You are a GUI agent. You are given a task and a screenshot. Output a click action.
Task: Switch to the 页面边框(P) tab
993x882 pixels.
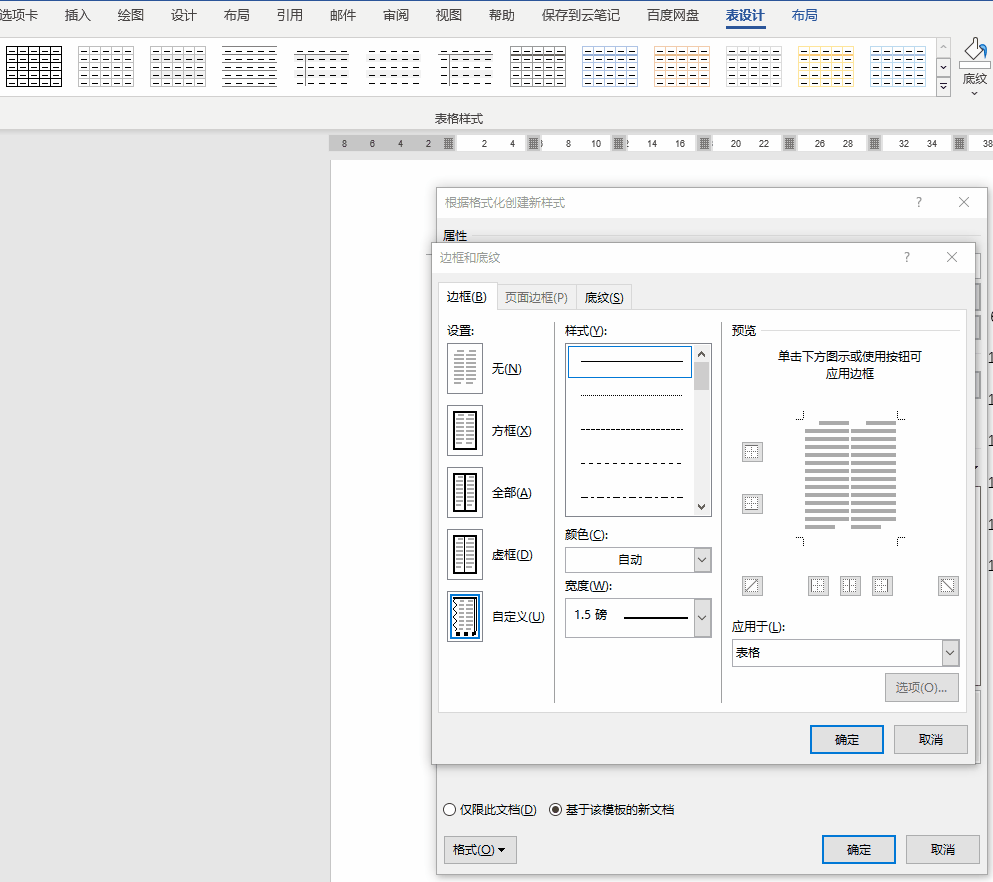536,298
